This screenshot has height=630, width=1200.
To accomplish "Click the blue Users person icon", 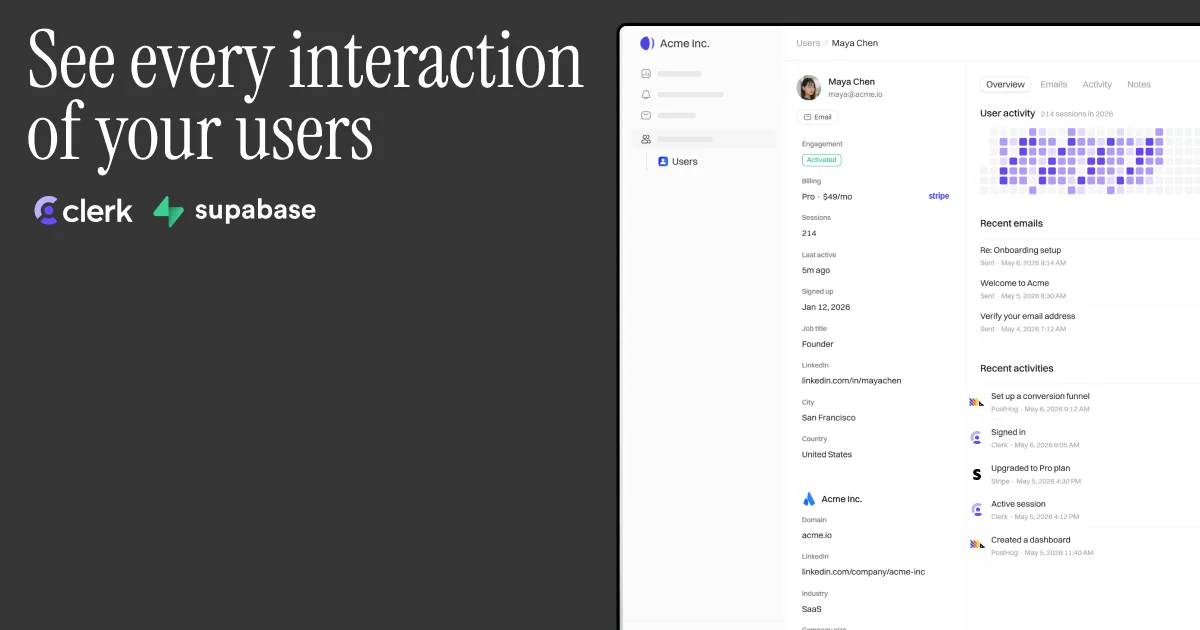I will click(662, 161).
